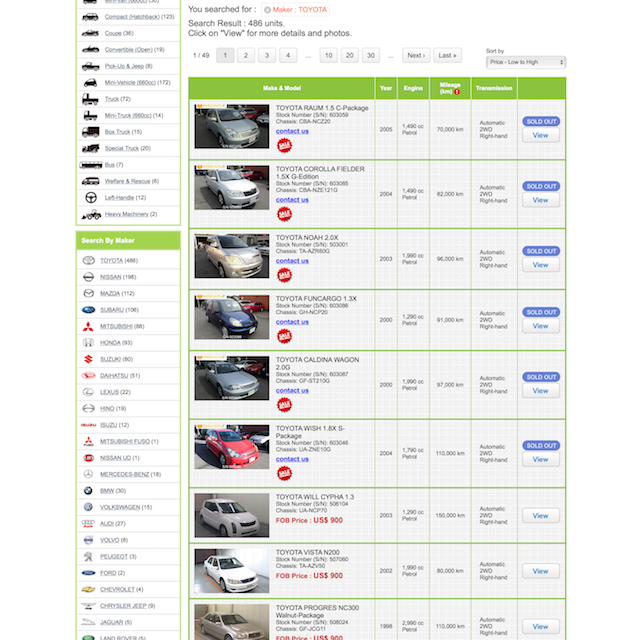Go to results page 2
640x640 pixels.
coord(246,56)
